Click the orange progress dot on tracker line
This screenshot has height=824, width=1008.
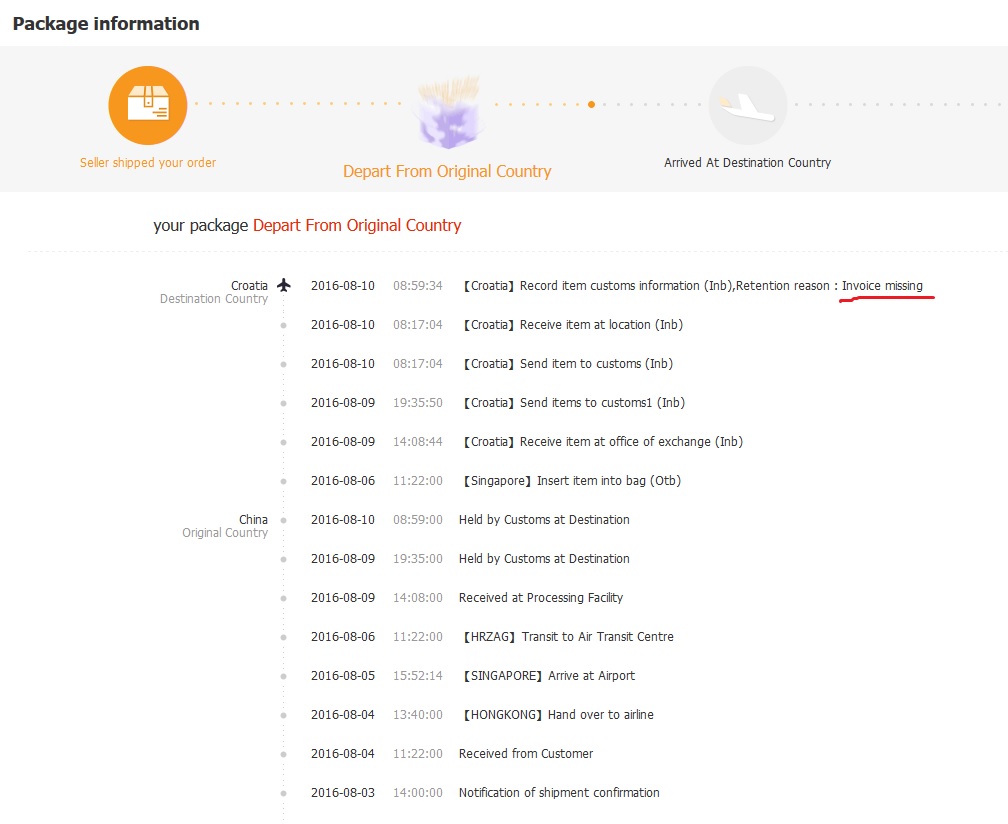(x=592, y=104)
